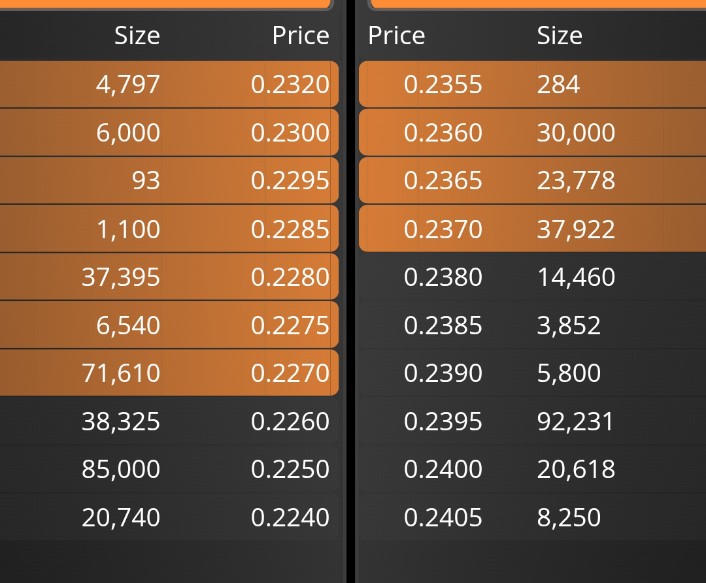Select ask size 3,852
This screenshot has height=583, width=706.
pyautogui.click(x=569, y=325)
